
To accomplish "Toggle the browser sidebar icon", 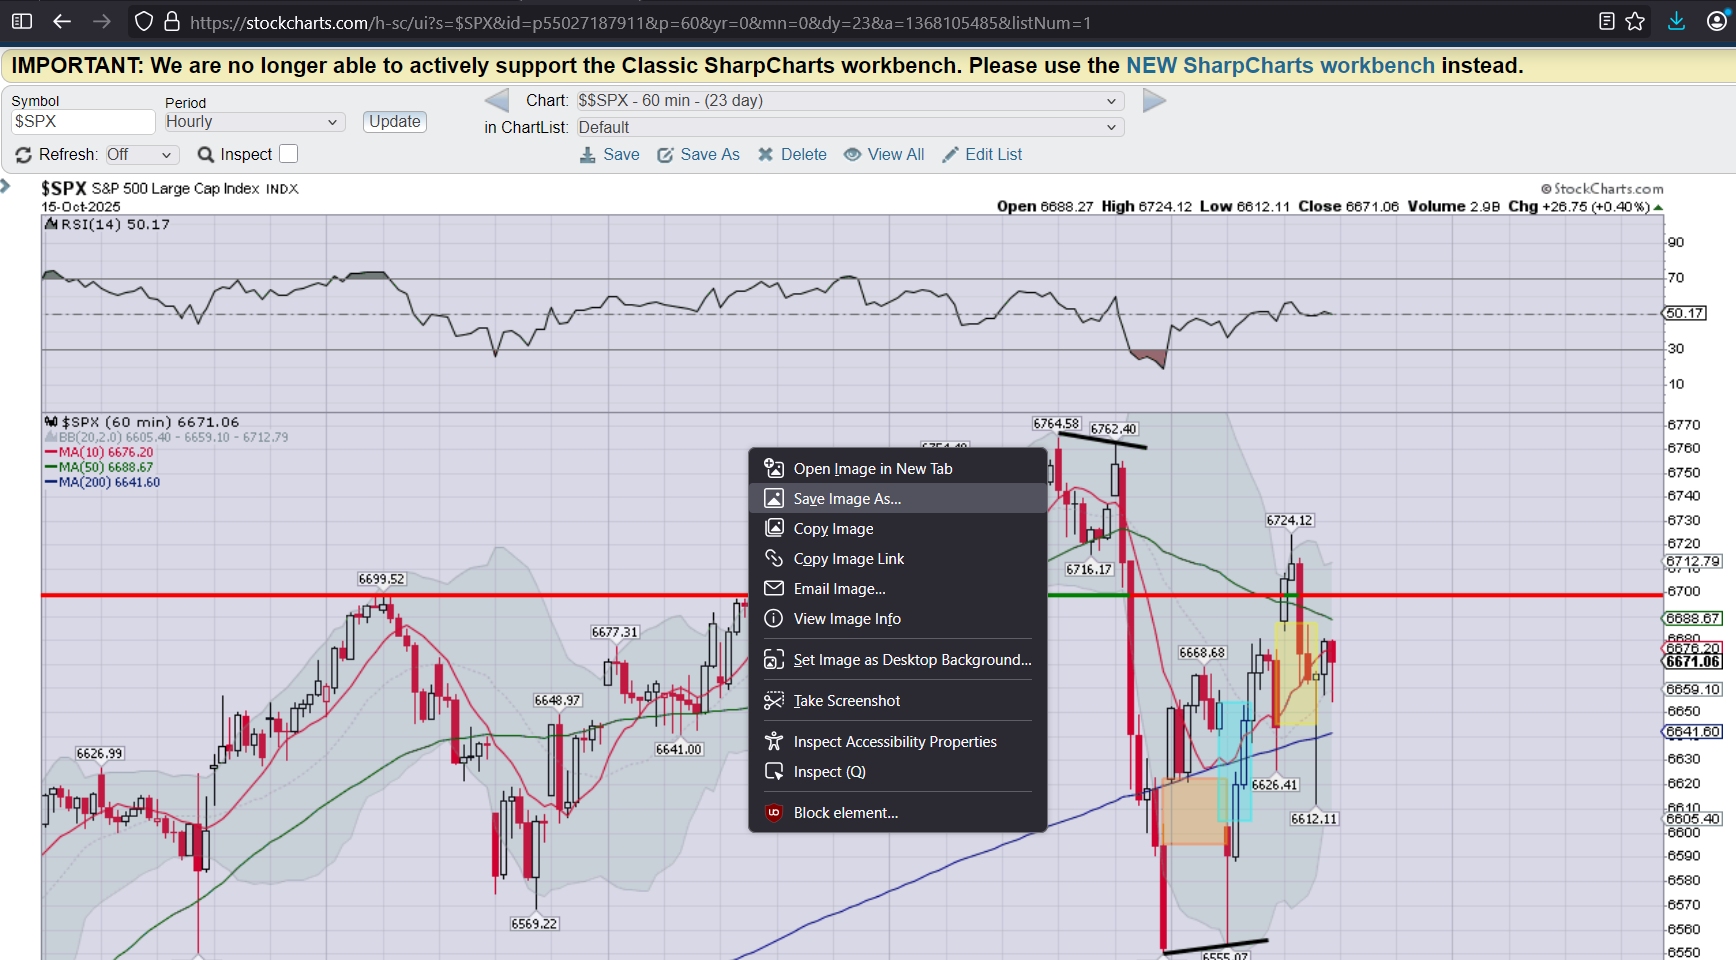I will [21, 21].
